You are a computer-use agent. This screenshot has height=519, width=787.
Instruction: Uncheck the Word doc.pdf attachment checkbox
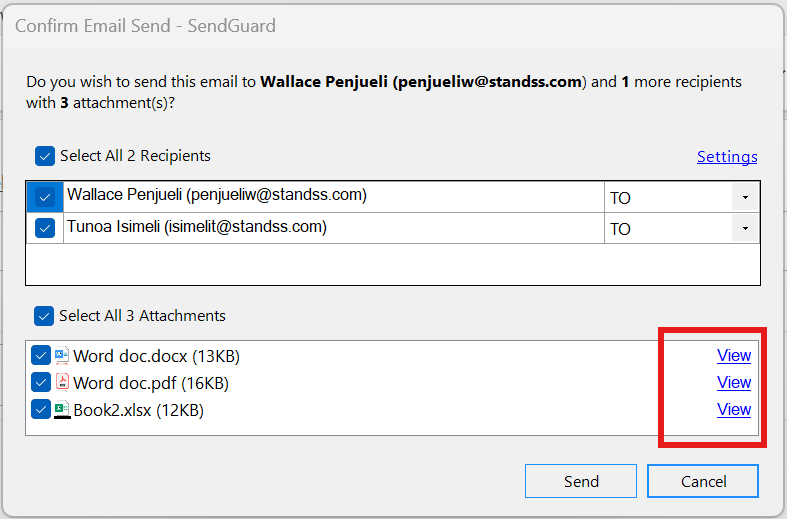click(x=41, y=382)
